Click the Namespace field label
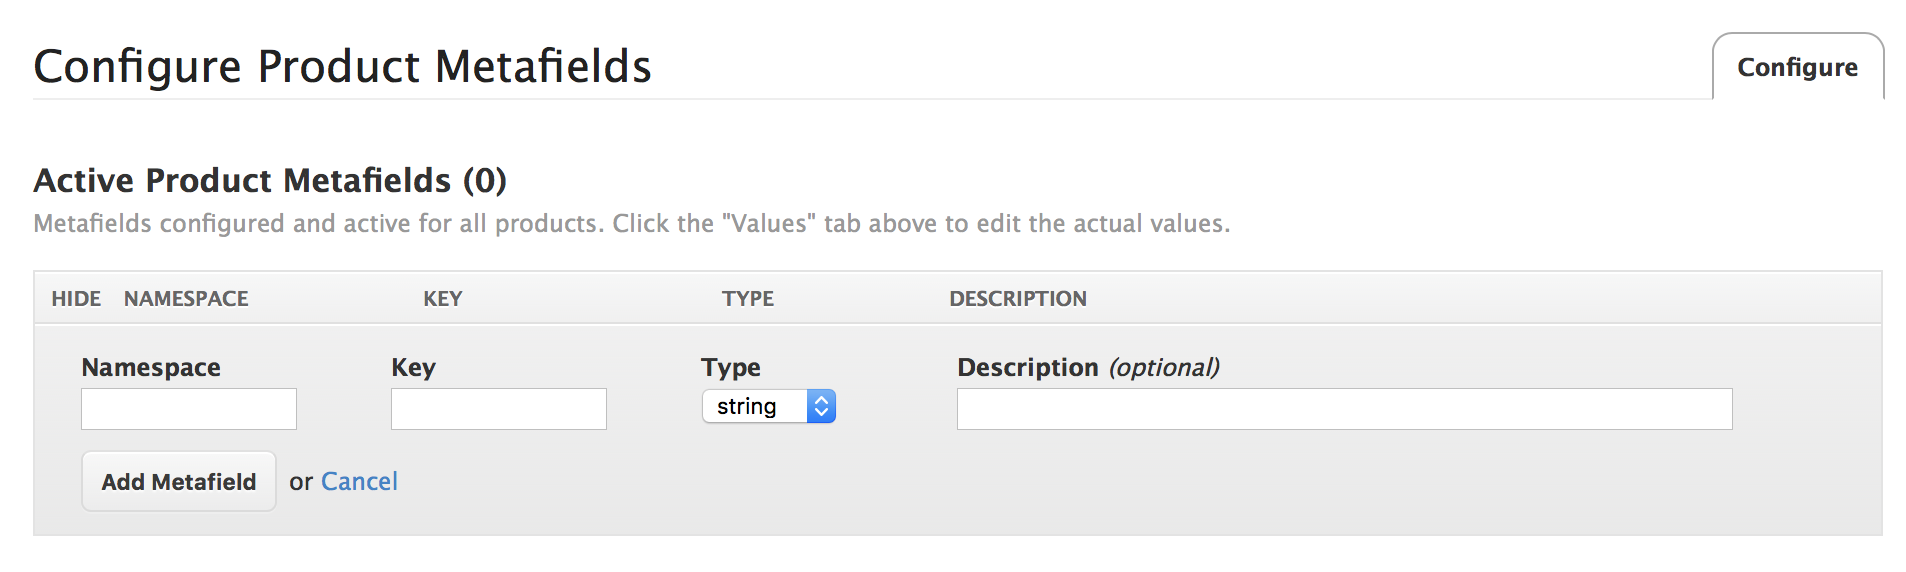Viewport: 1906px width, 572px height. click(x=151, y=368)
